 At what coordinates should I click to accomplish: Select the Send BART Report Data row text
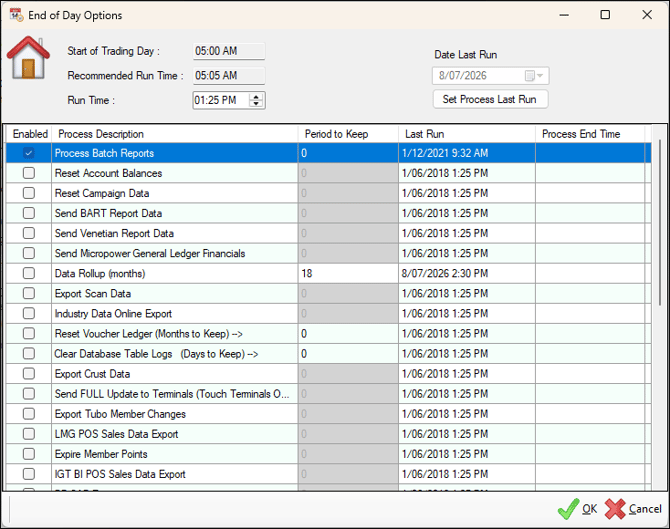108,213
